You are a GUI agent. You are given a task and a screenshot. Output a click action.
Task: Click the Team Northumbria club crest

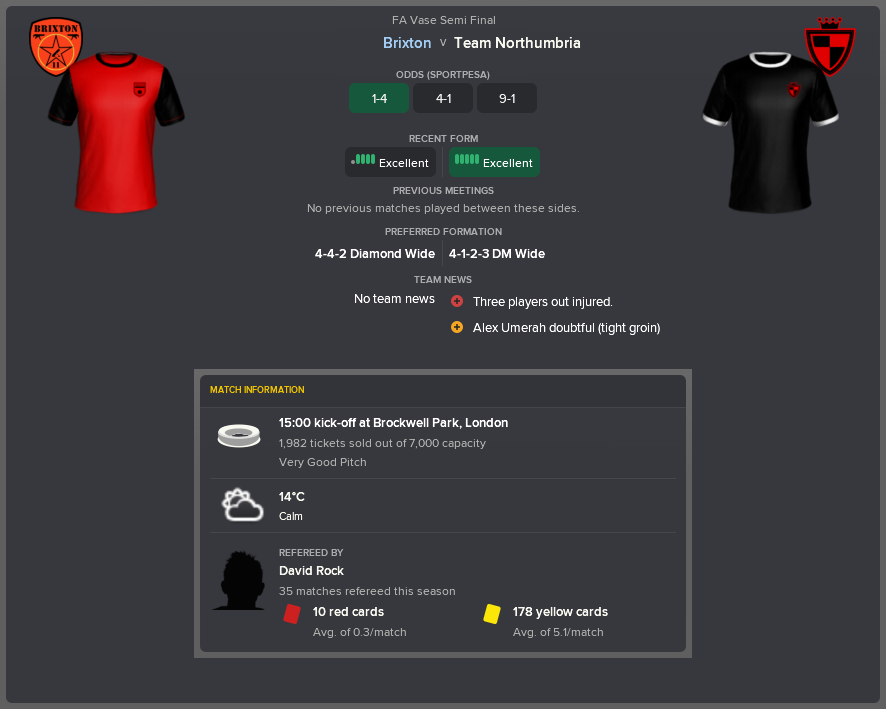[829, 46]
